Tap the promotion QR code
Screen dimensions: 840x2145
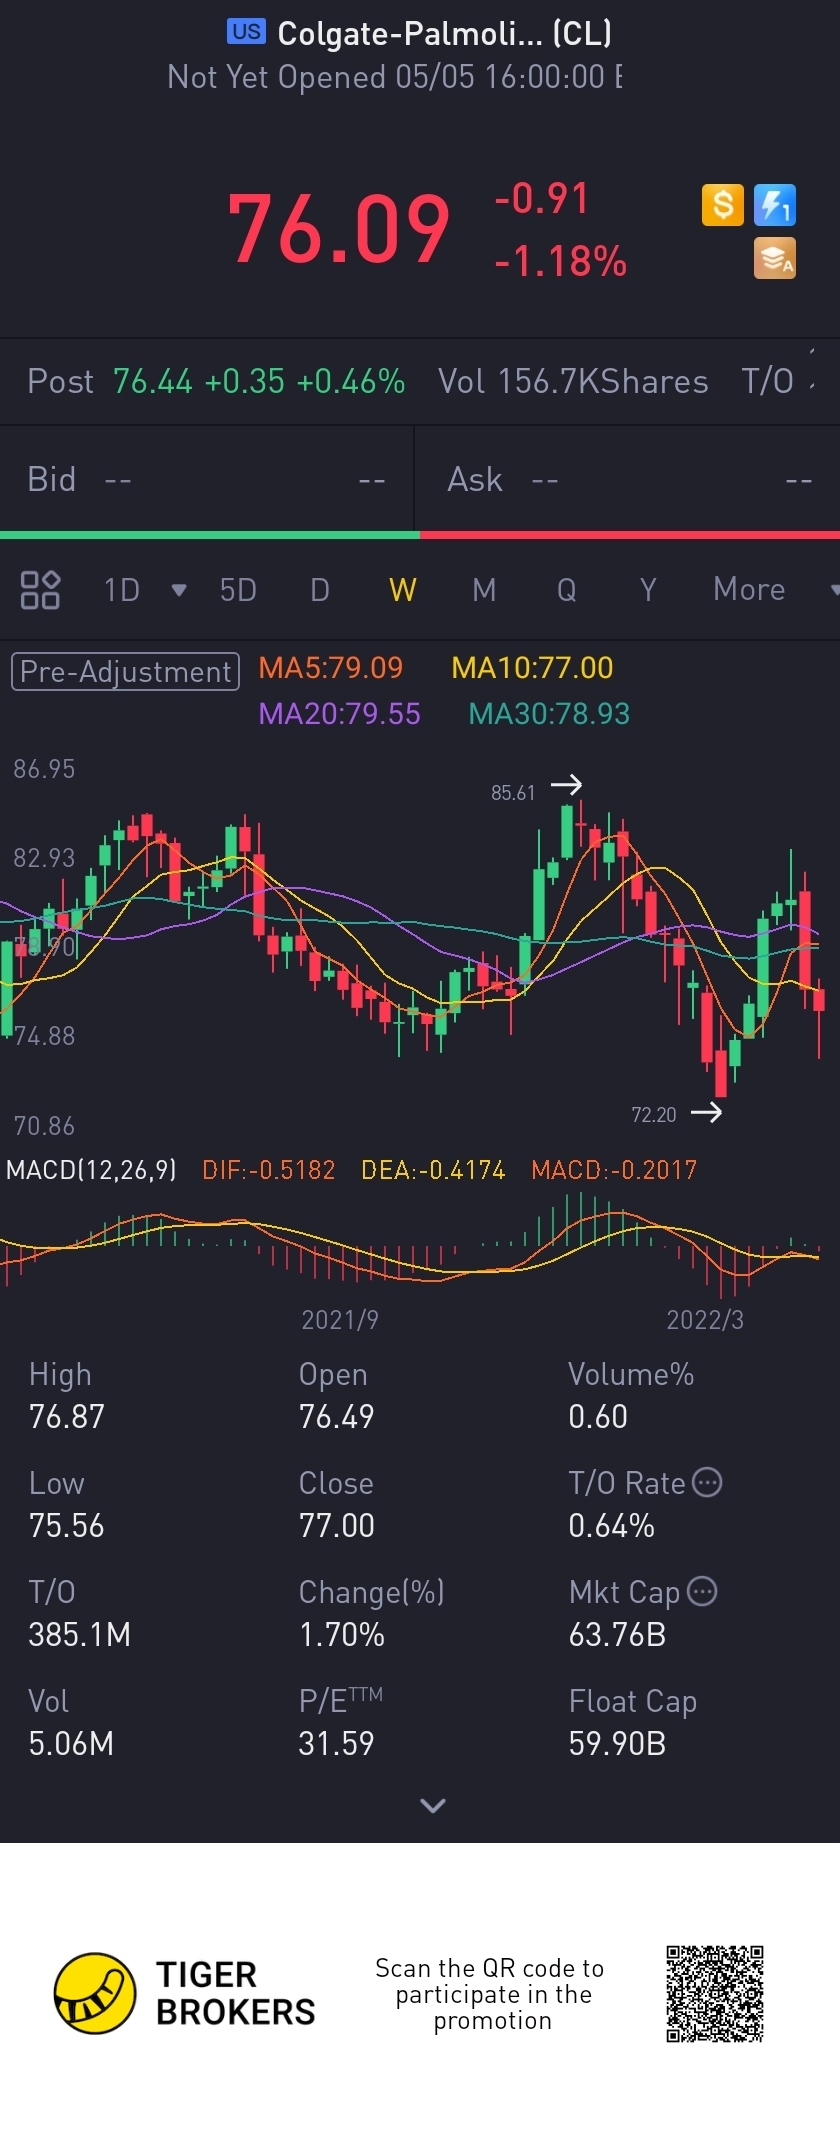(715, 1993)
